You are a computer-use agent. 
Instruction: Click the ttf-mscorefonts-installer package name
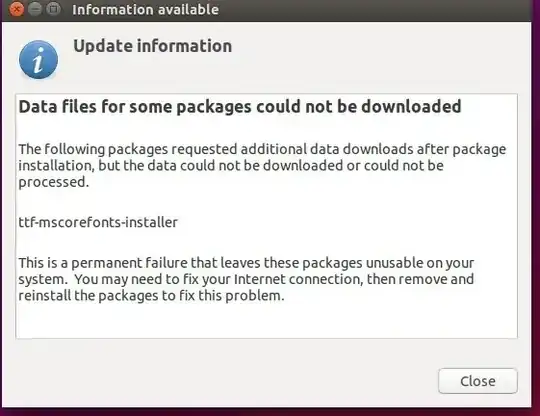pos(98,222)
